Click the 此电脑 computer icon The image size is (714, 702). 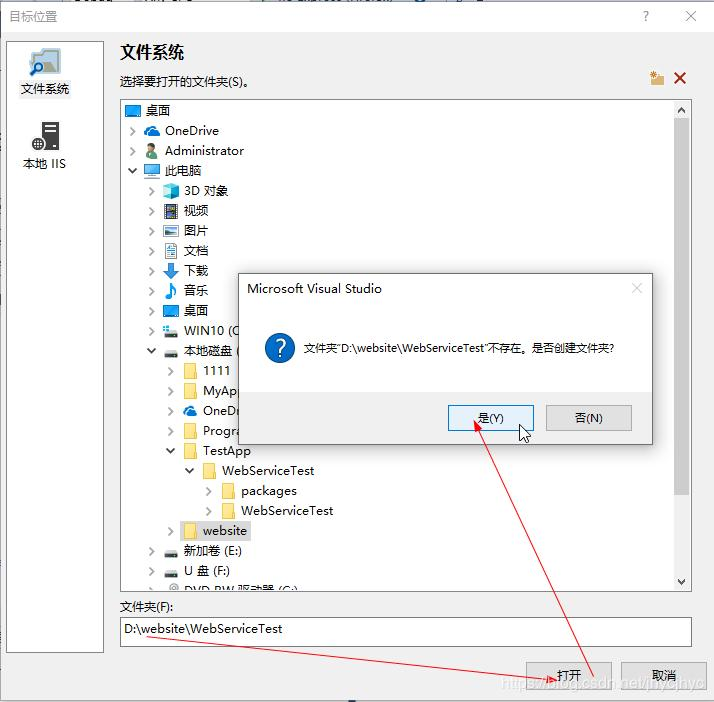tap(152, 171)
